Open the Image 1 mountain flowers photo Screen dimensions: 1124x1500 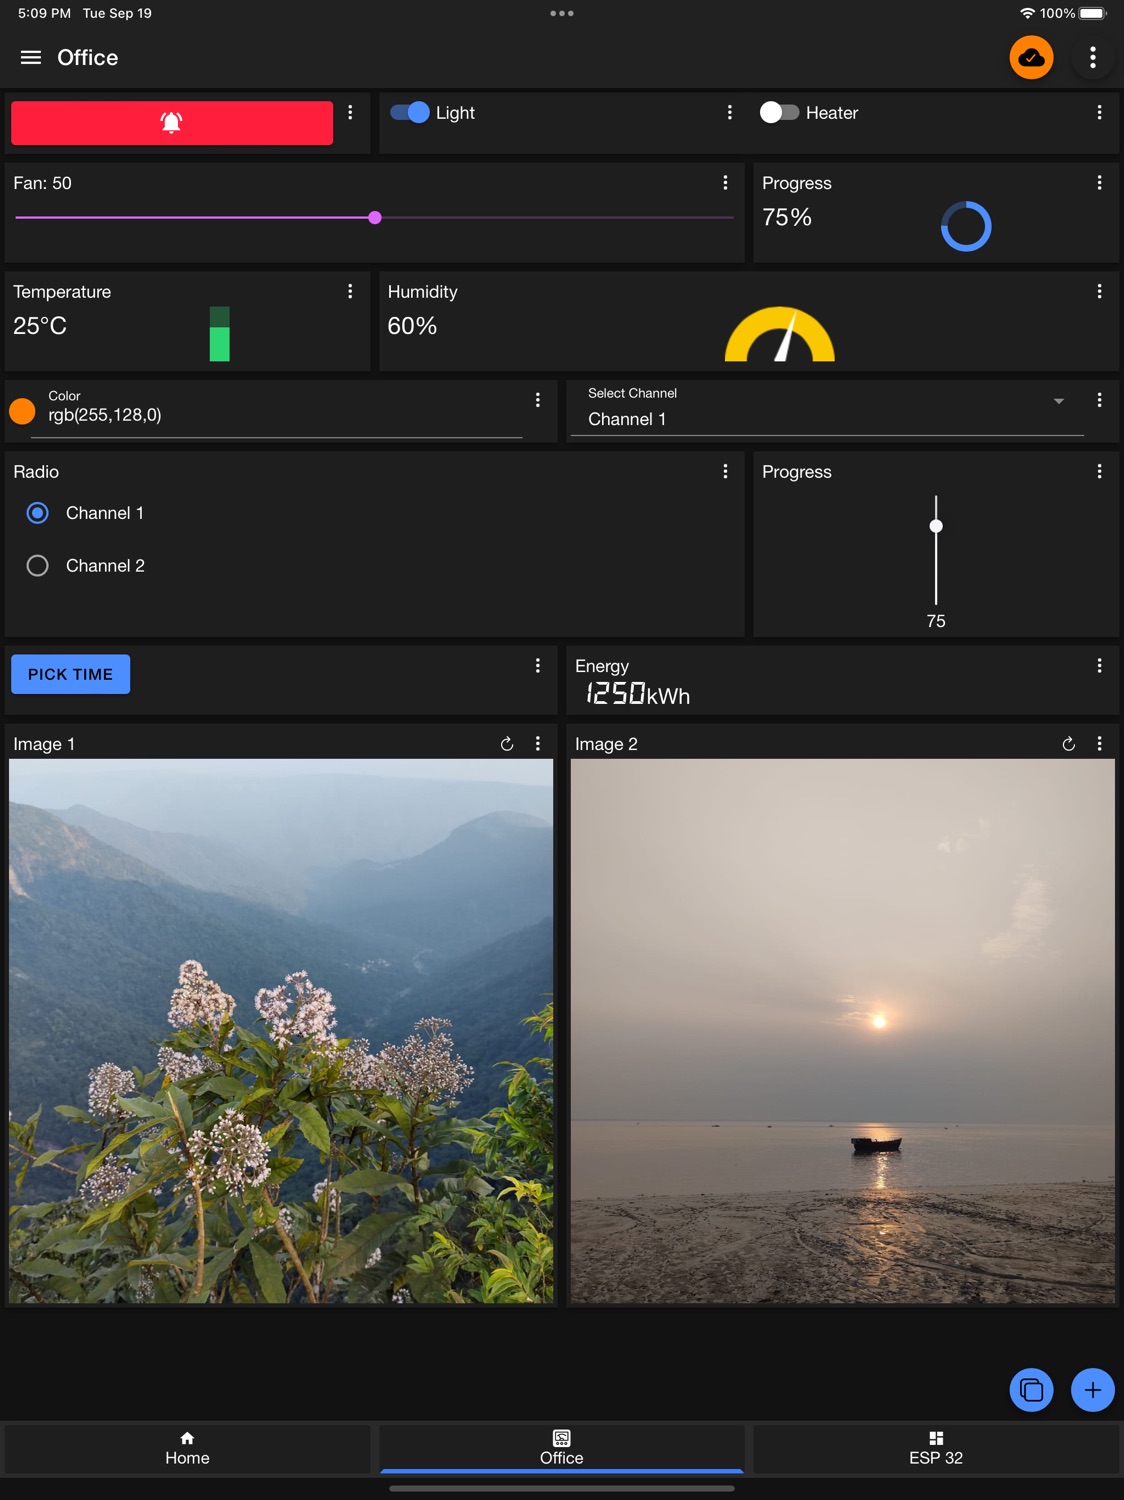[x=281, y=1031]
